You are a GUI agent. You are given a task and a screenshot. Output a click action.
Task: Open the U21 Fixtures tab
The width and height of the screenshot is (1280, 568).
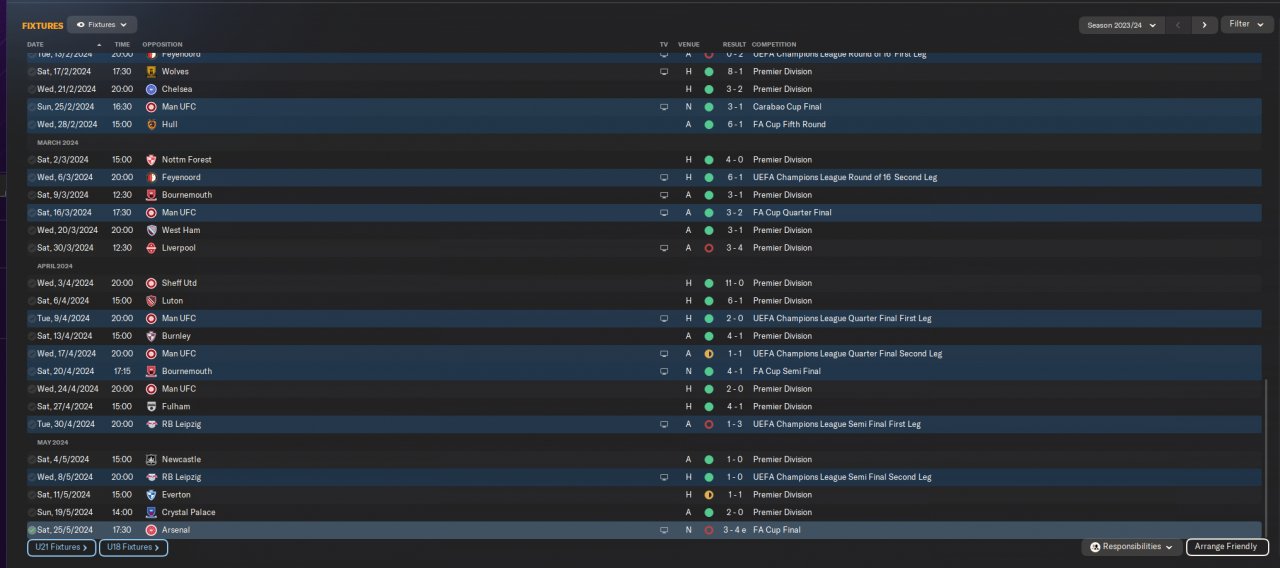61,548
